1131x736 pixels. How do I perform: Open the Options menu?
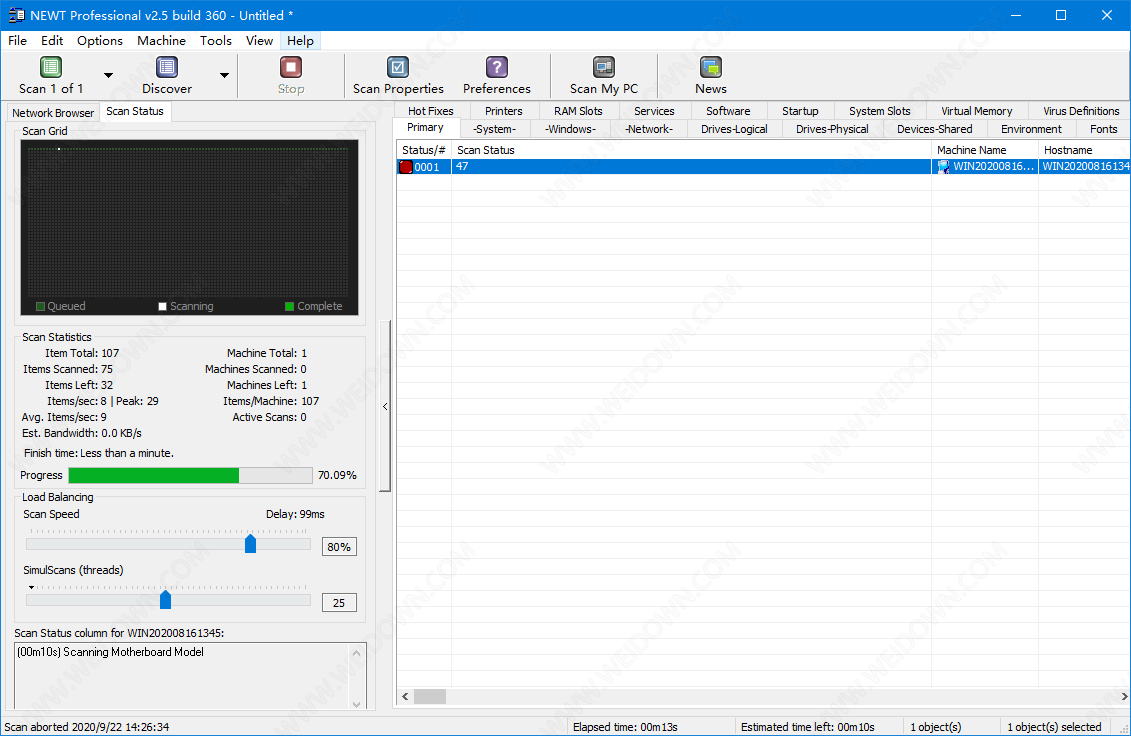click(100, 40)
